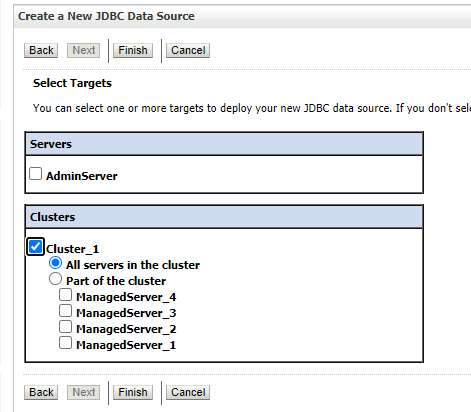Check the ManagedServer_1 checkbox
Viewport: 471px width, 412px height.
[x=65, y=343]
